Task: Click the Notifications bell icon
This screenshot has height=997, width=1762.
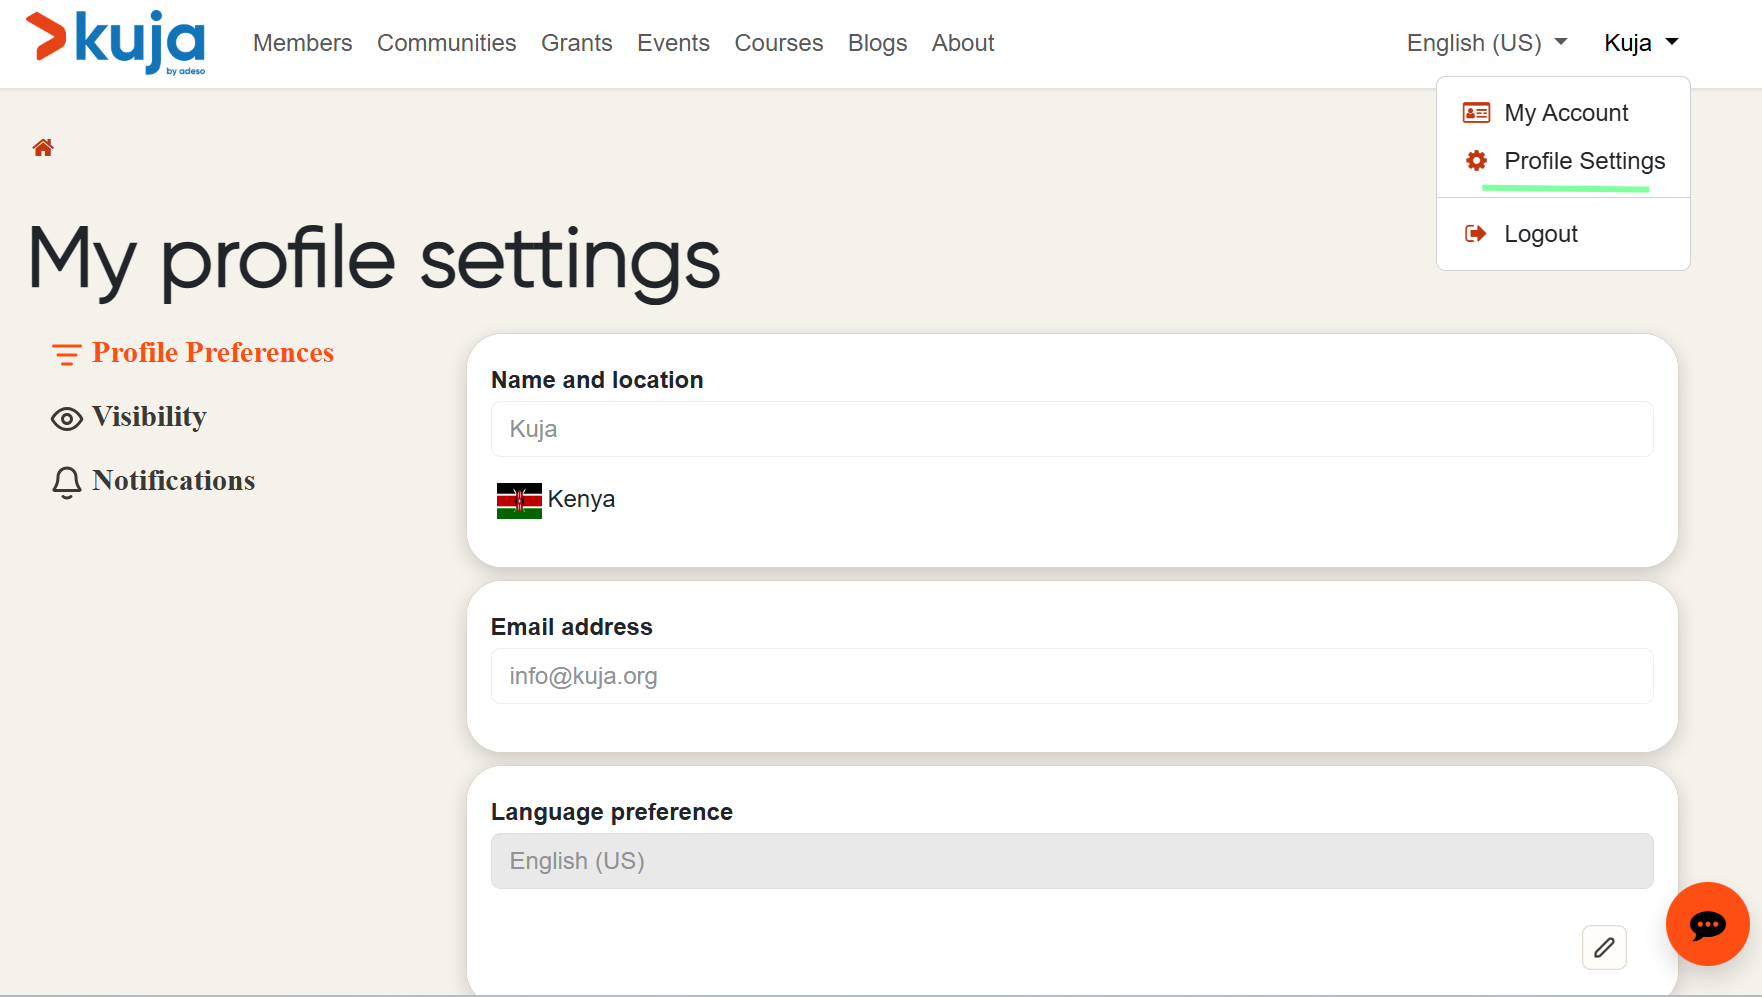Action: click(x=67, y=482)
